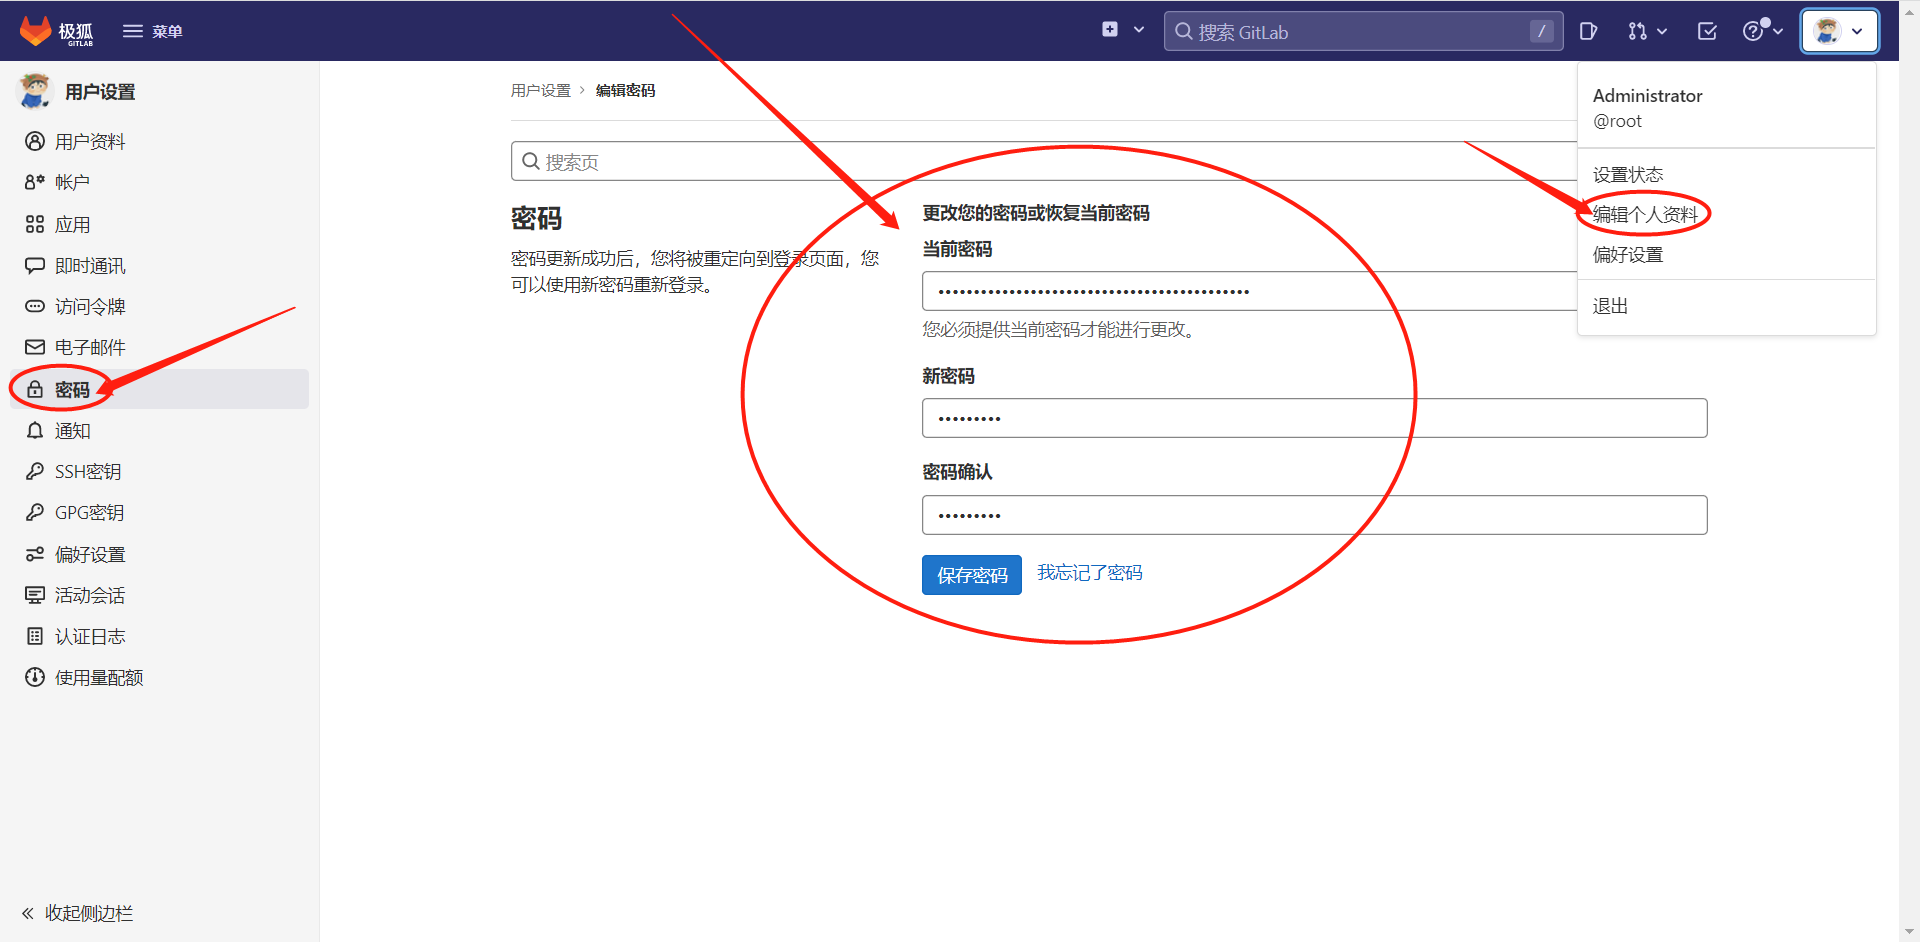Go to SSH密钥 settings
The height and width of the screenshot is (942, 1920).
click(x=87, y=471)
